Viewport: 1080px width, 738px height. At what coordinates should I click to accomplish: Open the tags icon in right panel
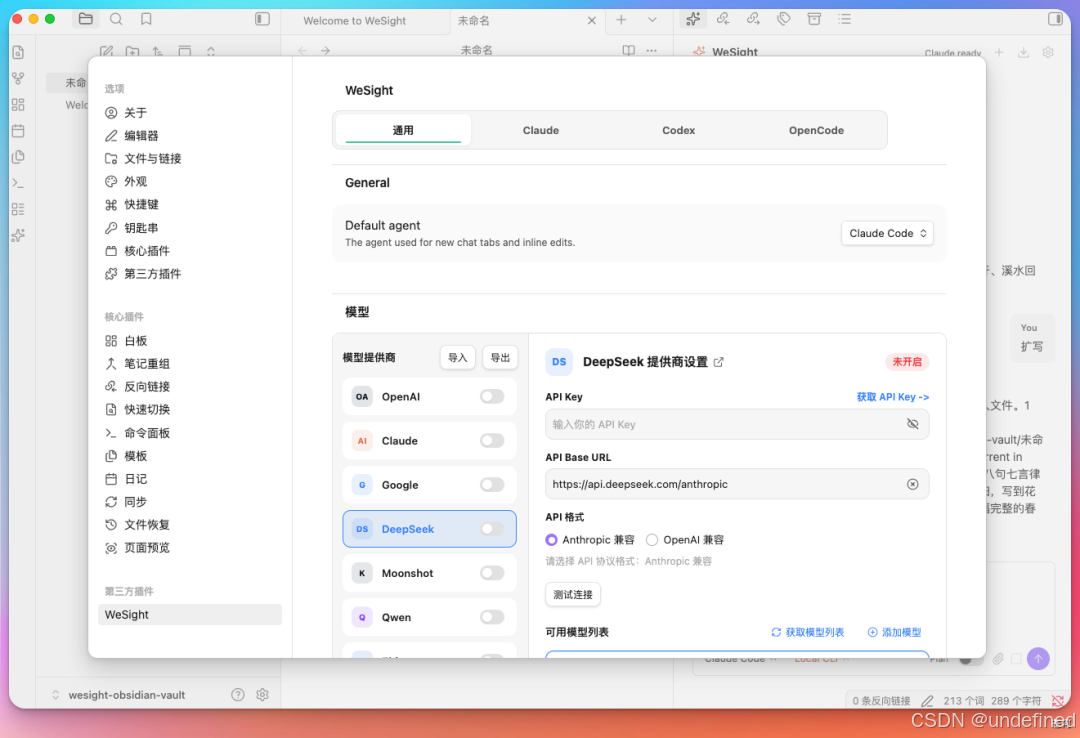click(784, 19)
